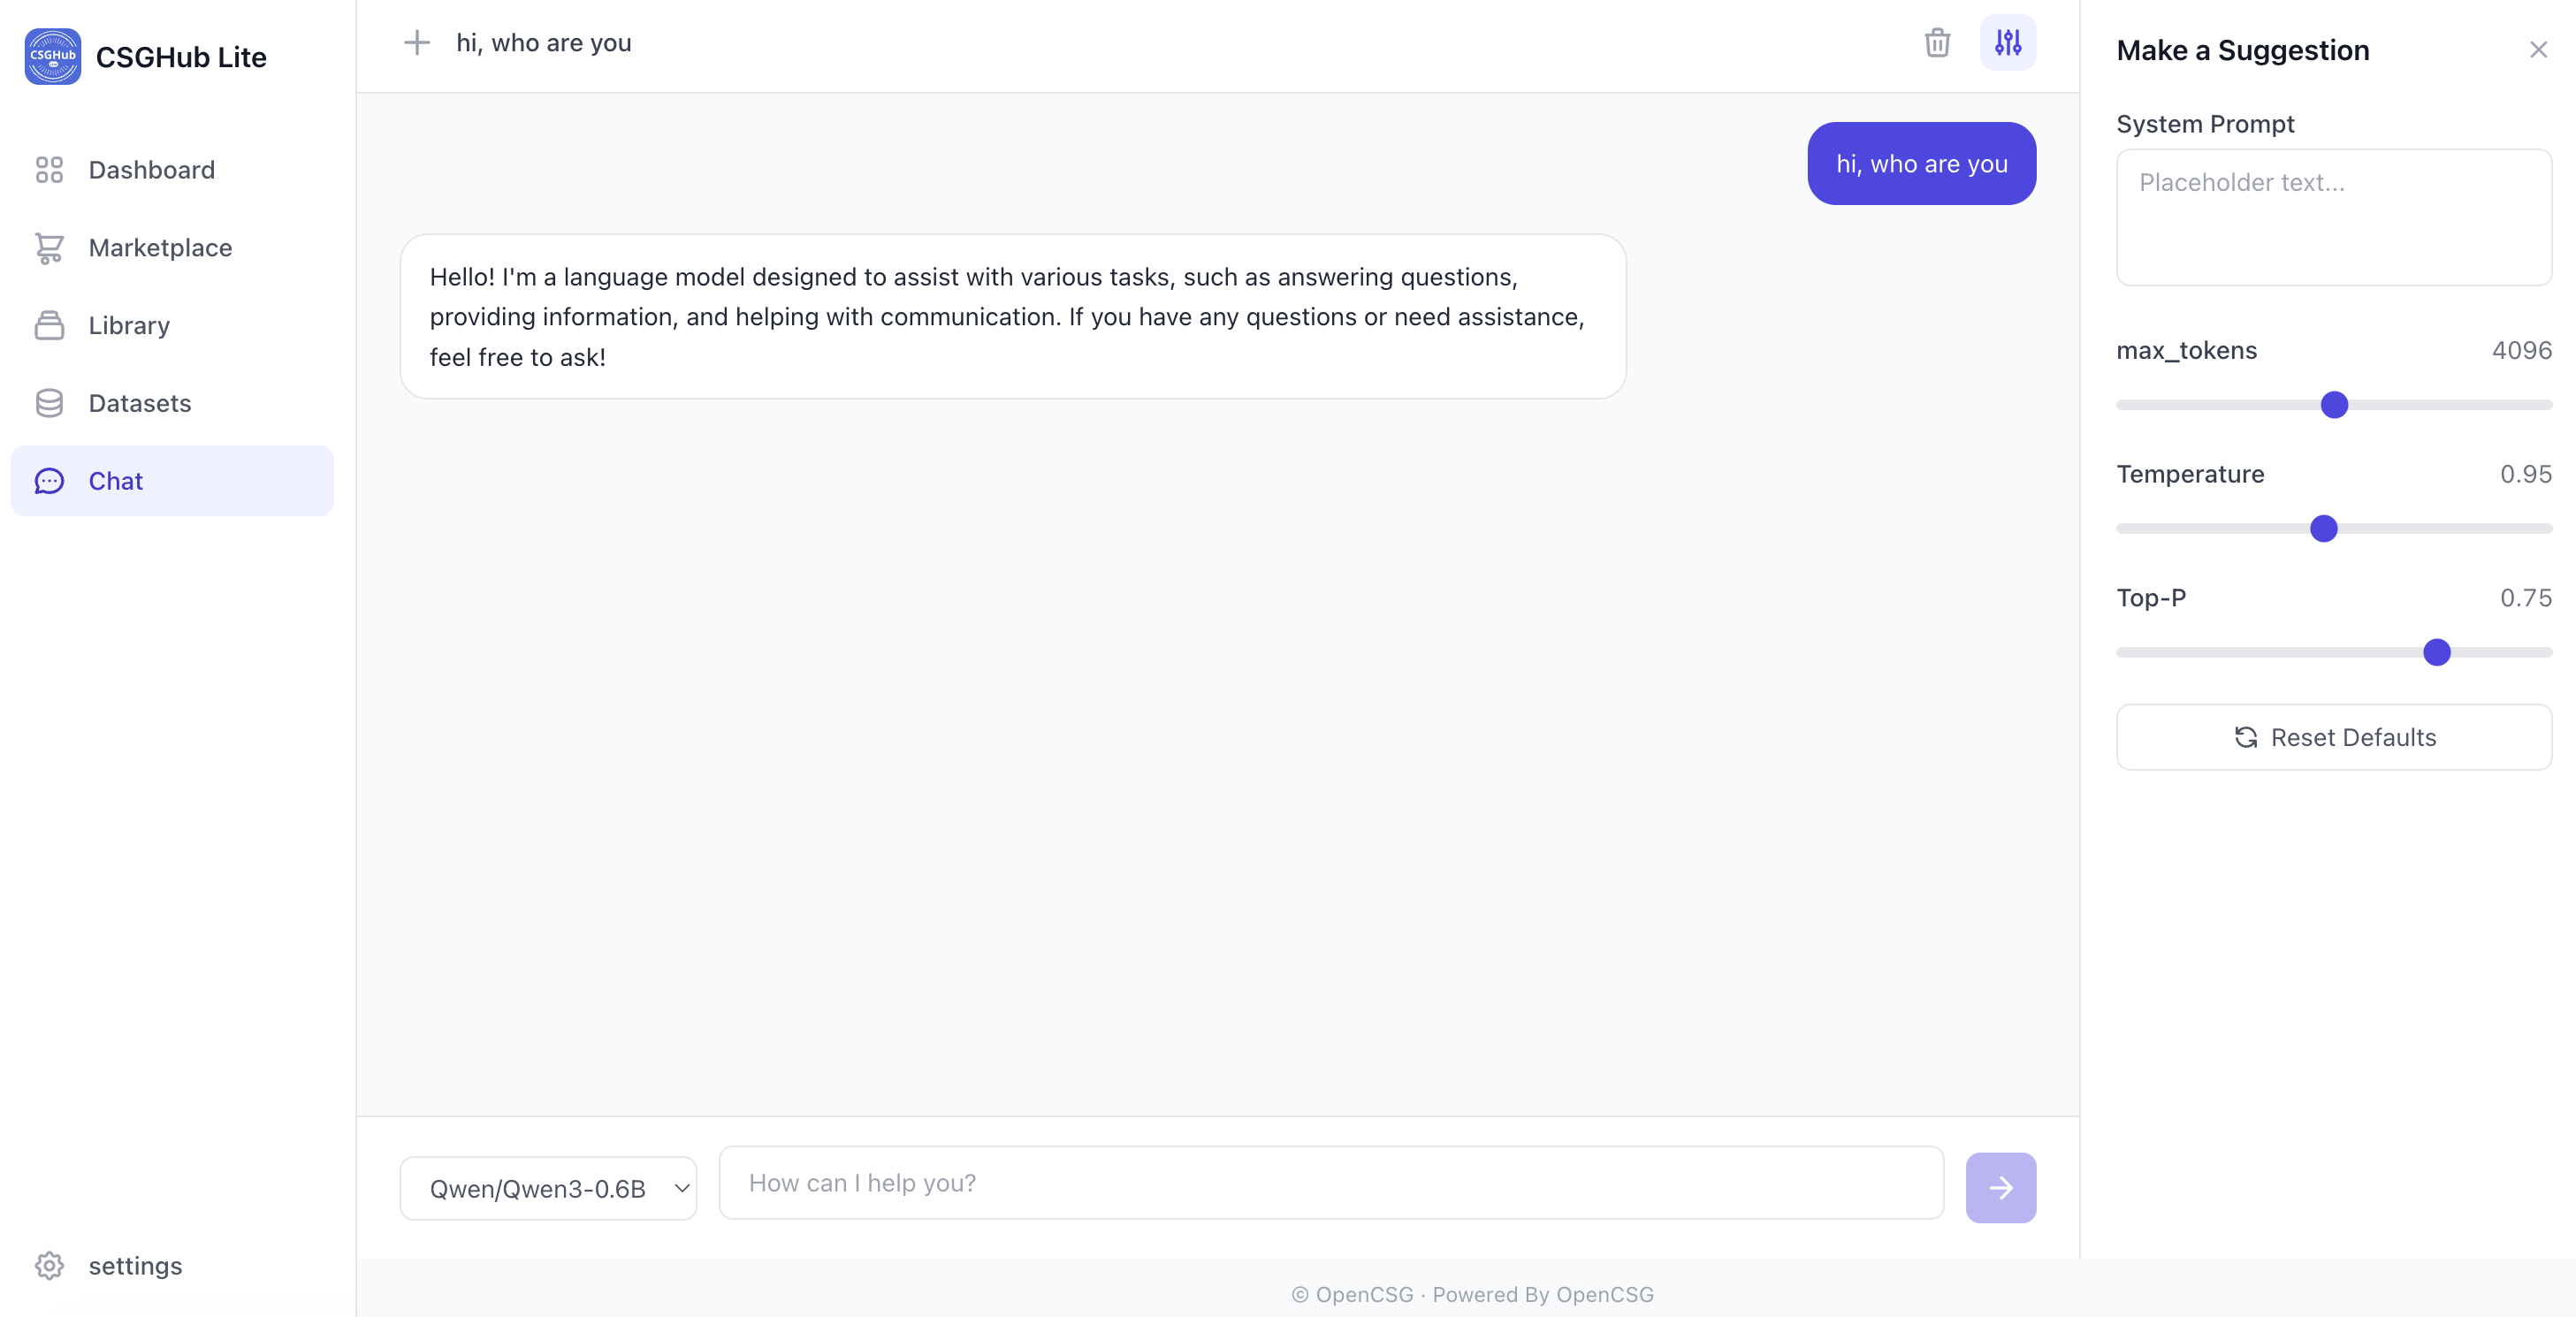Click the 'How can I help you?' input
Image resolution: width=2576 pixels, height=1317 pixels.
pyautogui.click(x=1330, y=1183)
